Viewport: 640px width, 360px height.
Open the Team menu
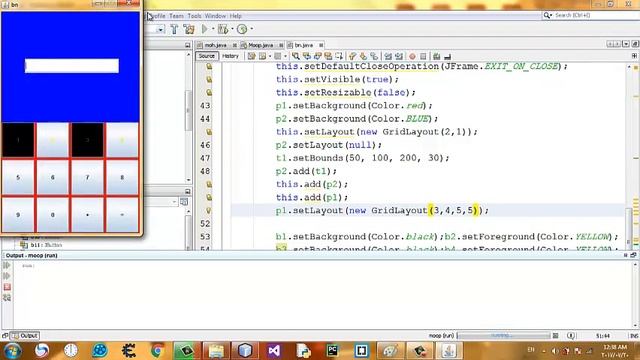pos(176,16)
